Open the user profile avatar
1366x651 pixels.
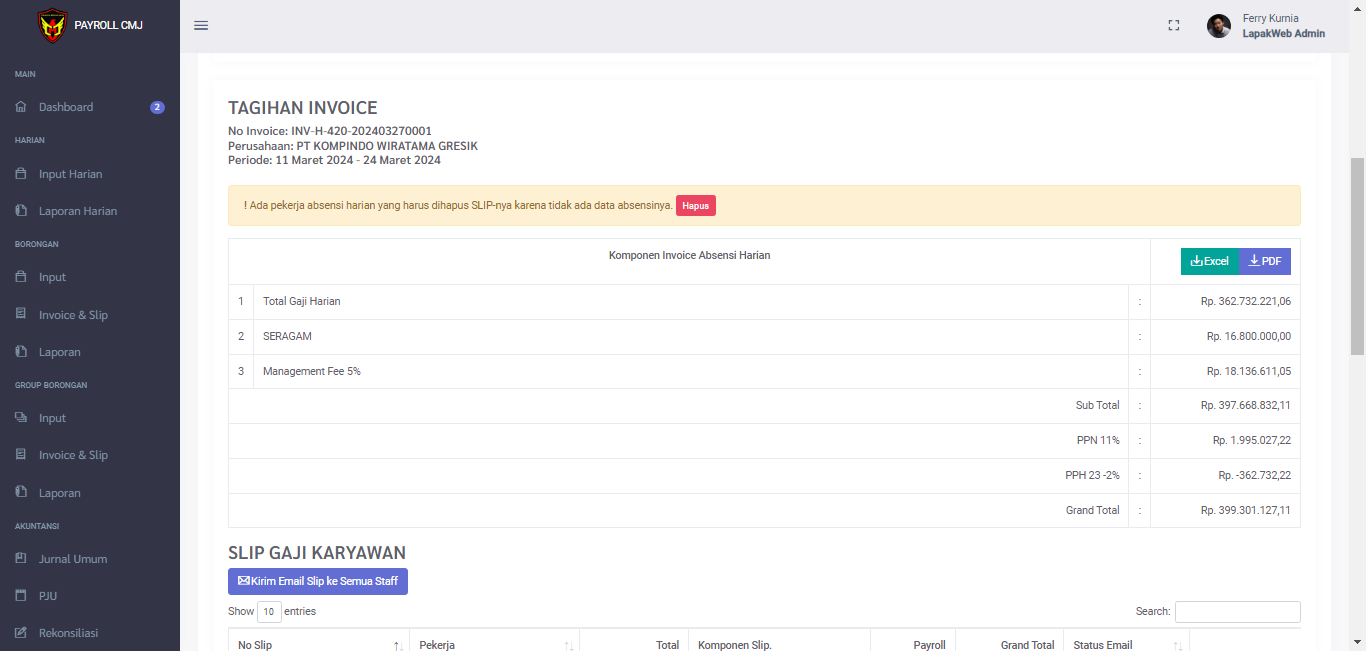pos(1218,26)
